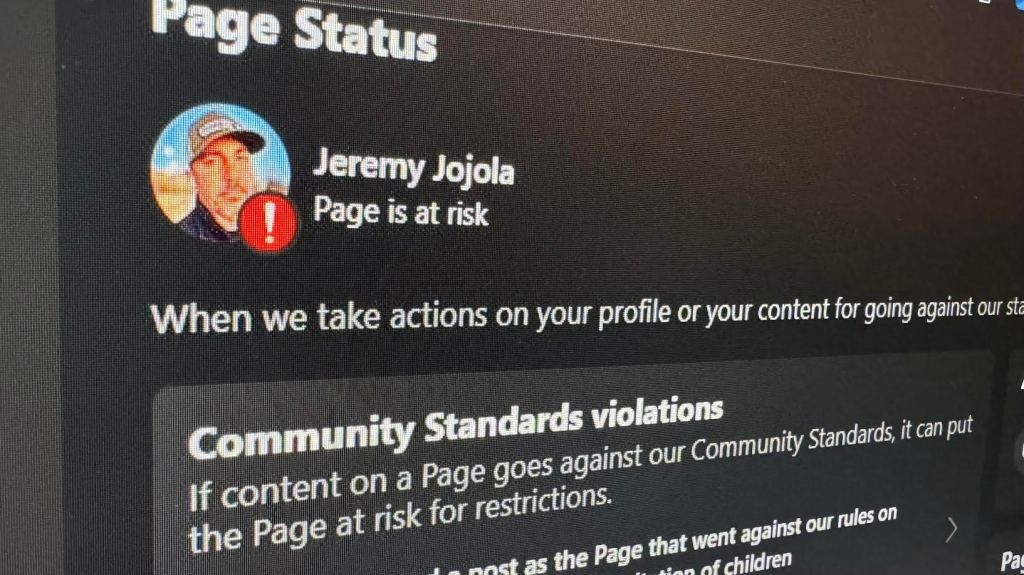
Task: Click the Jeremy Jojola page name
Action: 413,167
